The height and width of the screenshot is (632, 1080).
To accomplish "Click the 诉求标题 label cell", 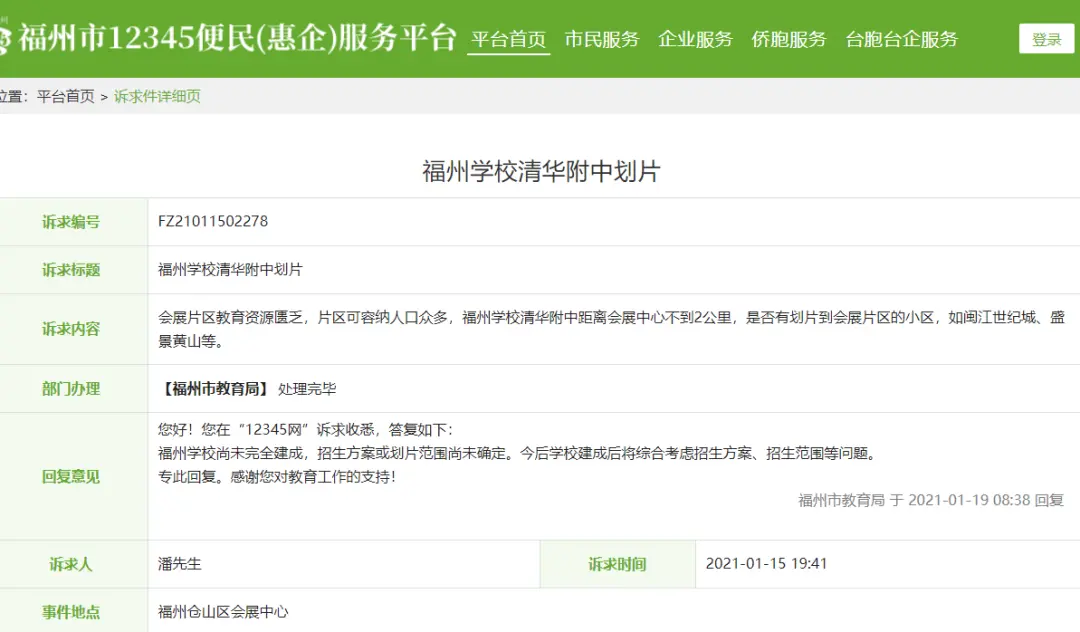I will (71, 270).
